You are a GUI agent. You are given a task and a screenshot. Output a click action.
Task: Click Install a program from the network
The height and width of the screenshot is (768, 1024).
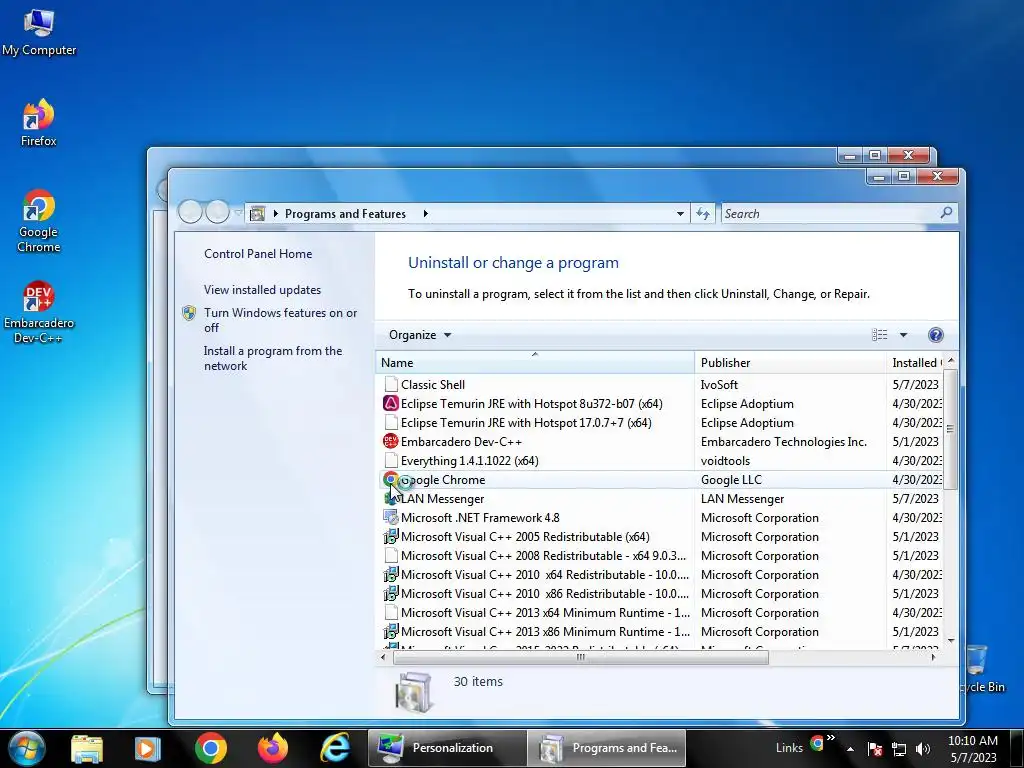point(272,359)
